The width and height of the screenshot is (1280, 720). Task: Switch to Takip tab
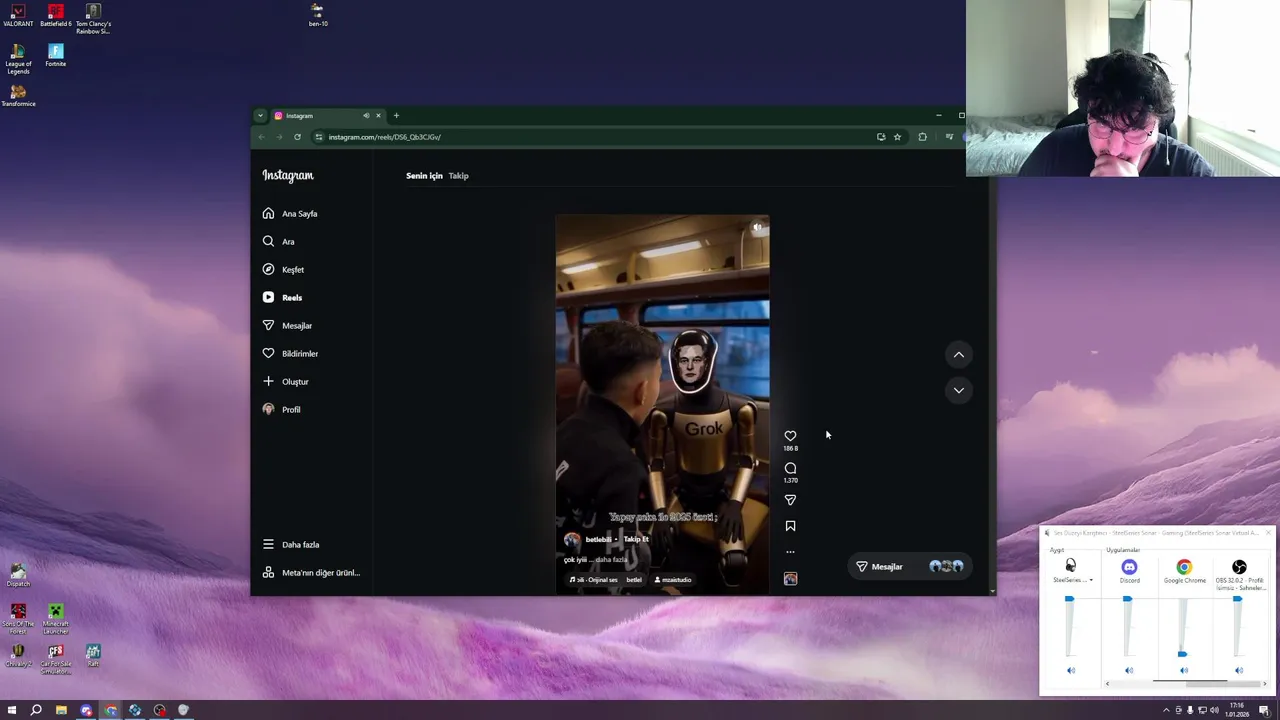coord(458,175)
